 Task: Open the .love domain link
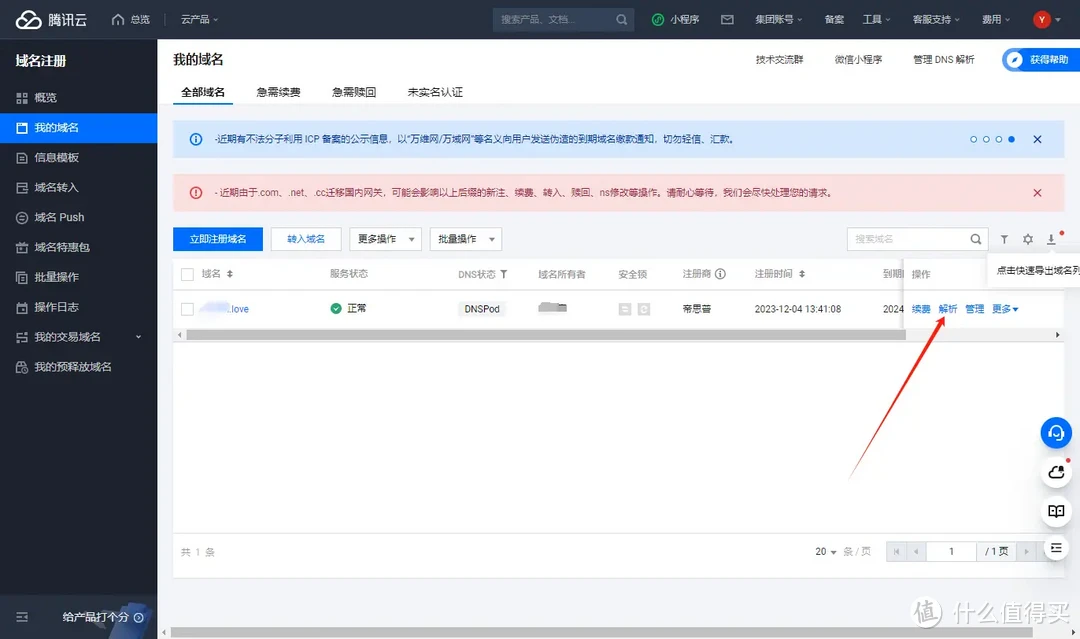[225, 308]
